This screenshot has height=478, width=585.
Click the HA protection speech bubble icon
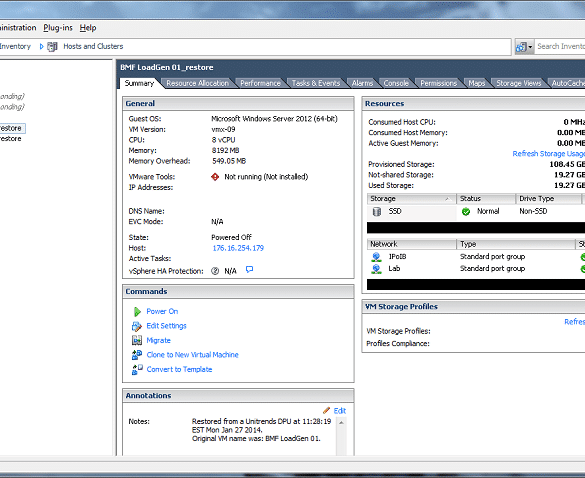click(250, 269)
